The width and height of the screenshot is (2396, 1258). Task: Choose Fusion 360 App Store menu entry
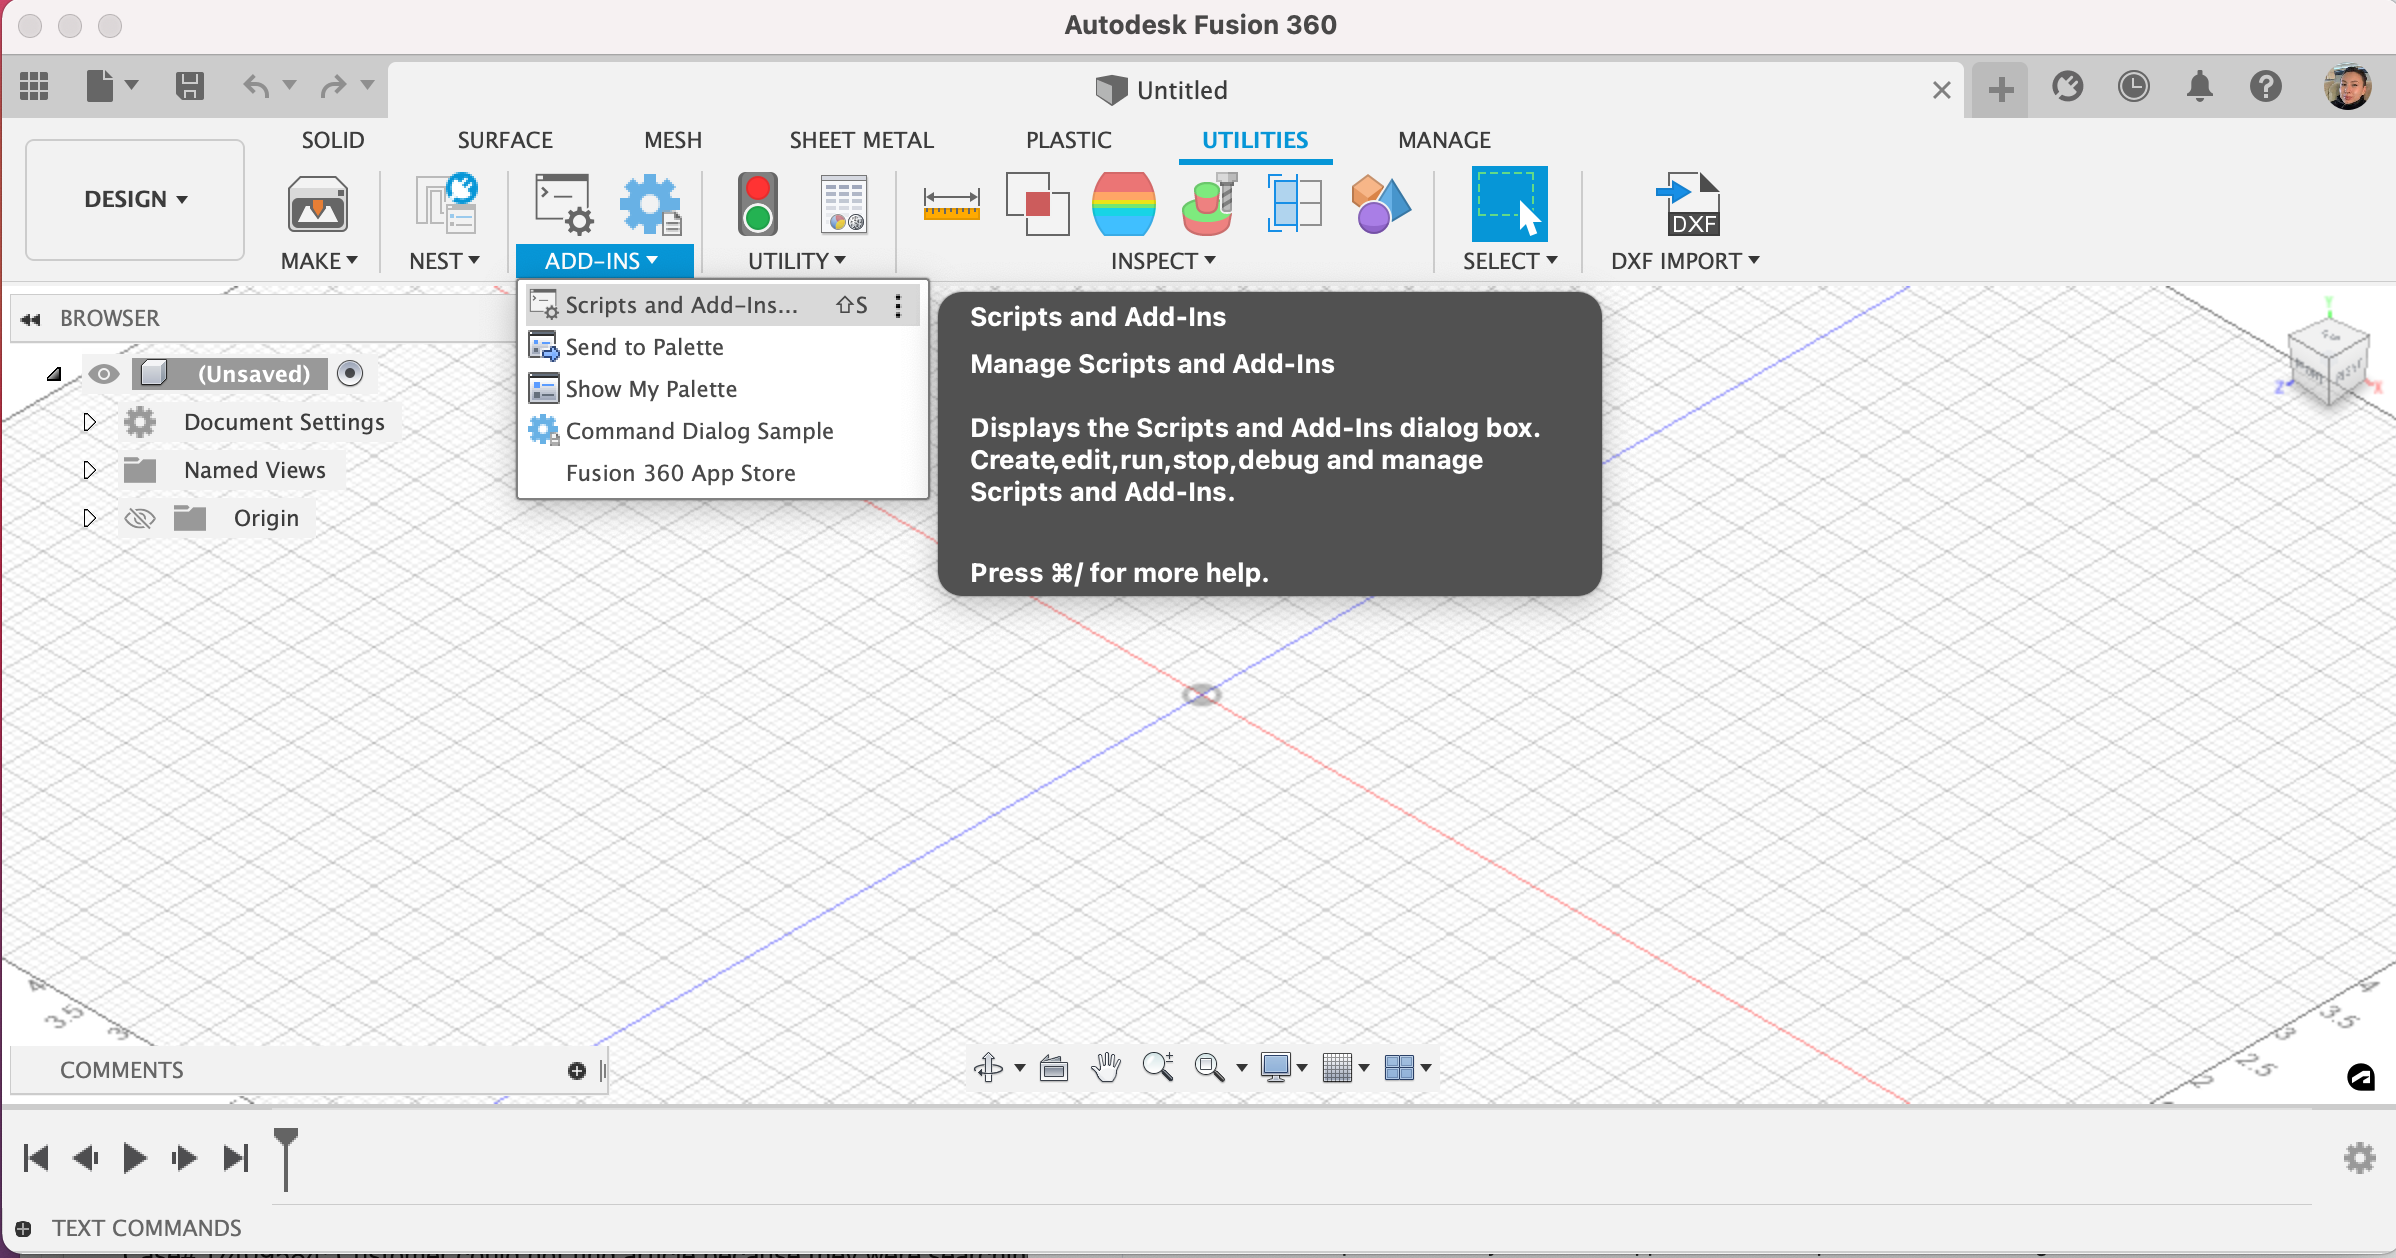680,473
